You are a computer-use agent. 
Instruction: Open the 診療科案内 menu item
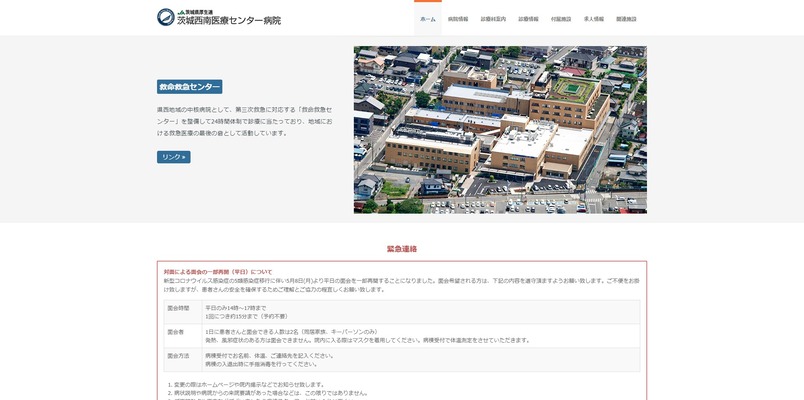pos(493,19)
